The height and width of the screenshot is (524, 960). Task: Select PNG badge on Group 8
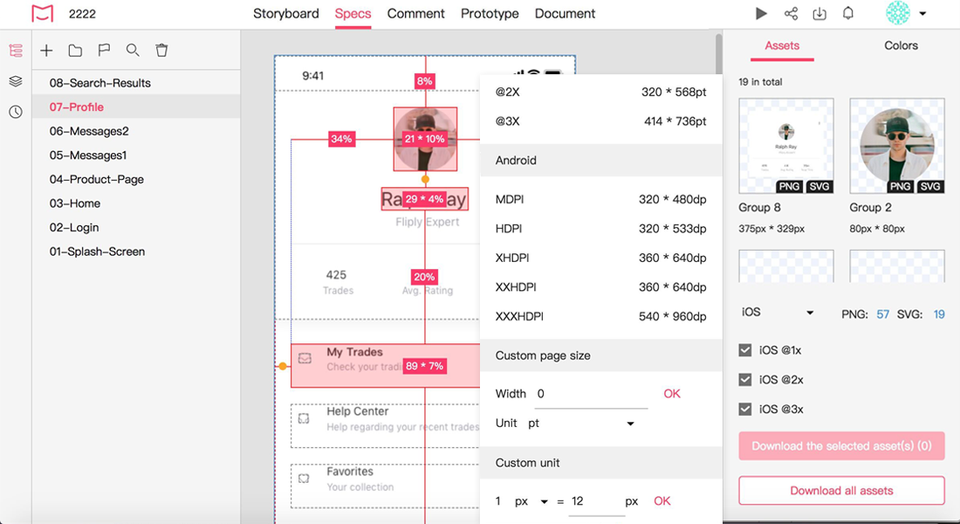(x=790, y=187)
